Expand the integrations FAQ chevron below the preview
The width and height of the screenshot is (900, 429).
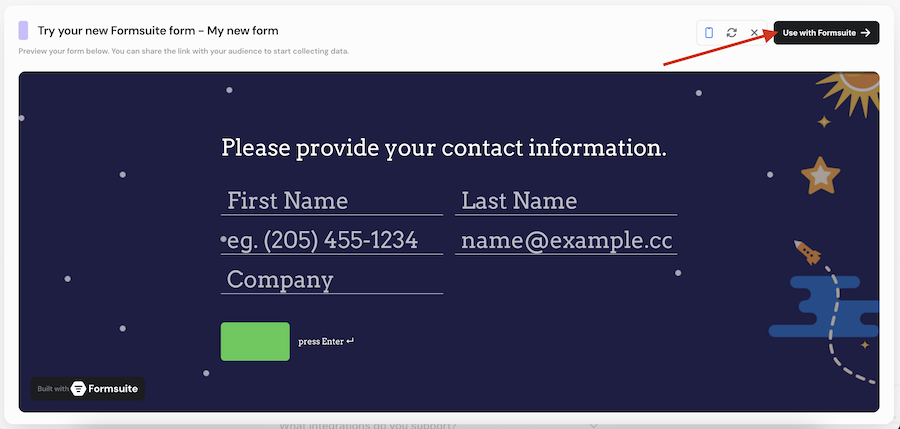coord(595,425)
